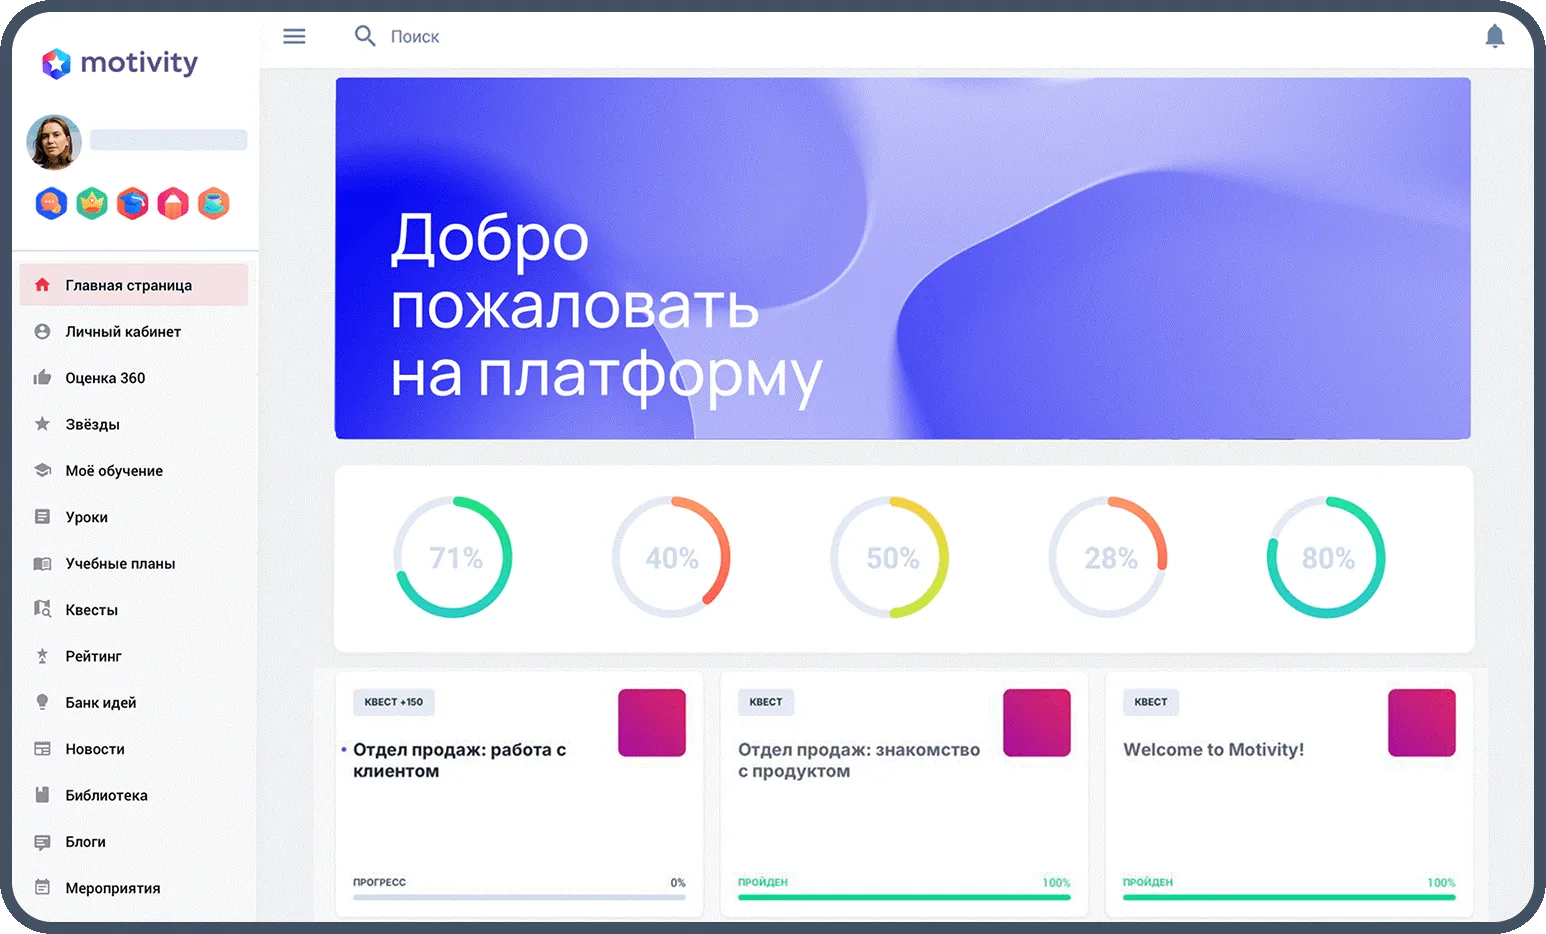Click the notifications bell icon
The image size is (1546, 934).
(x=1494, y=37)
